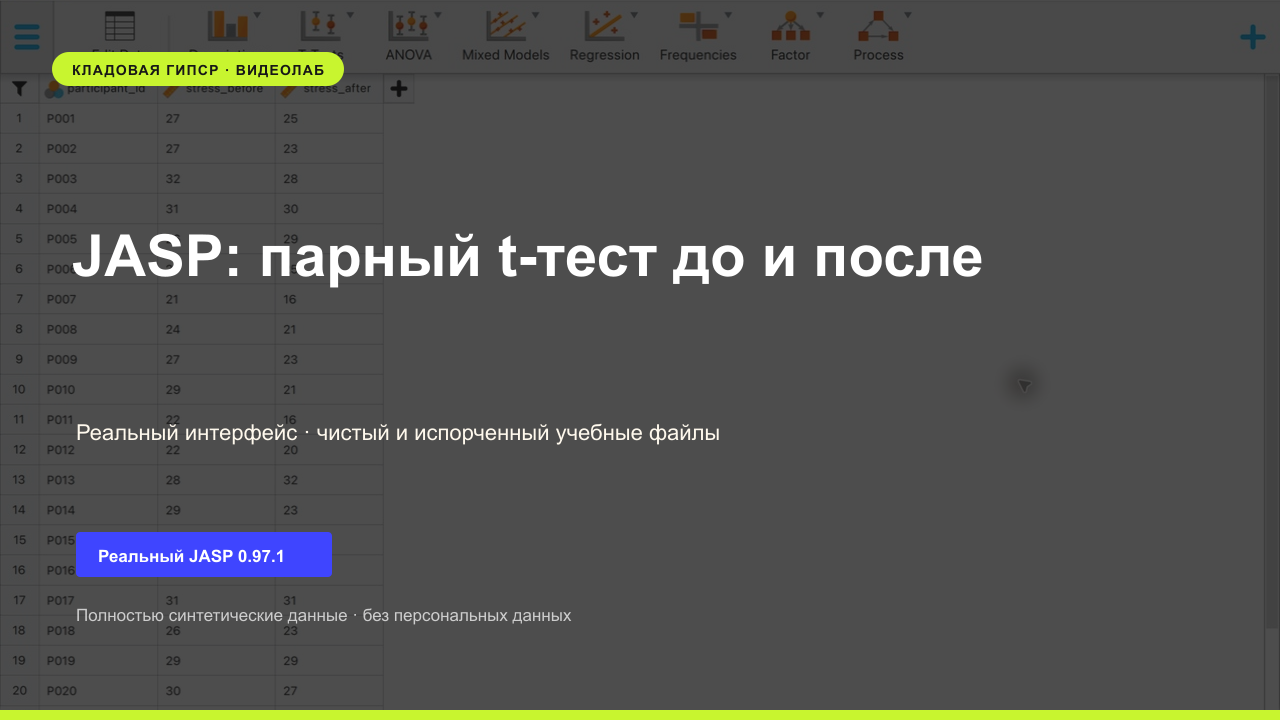Click stress_after value 30 for P004
Viewport: 1280px width, 720px height.
click(x=329, y=208)
